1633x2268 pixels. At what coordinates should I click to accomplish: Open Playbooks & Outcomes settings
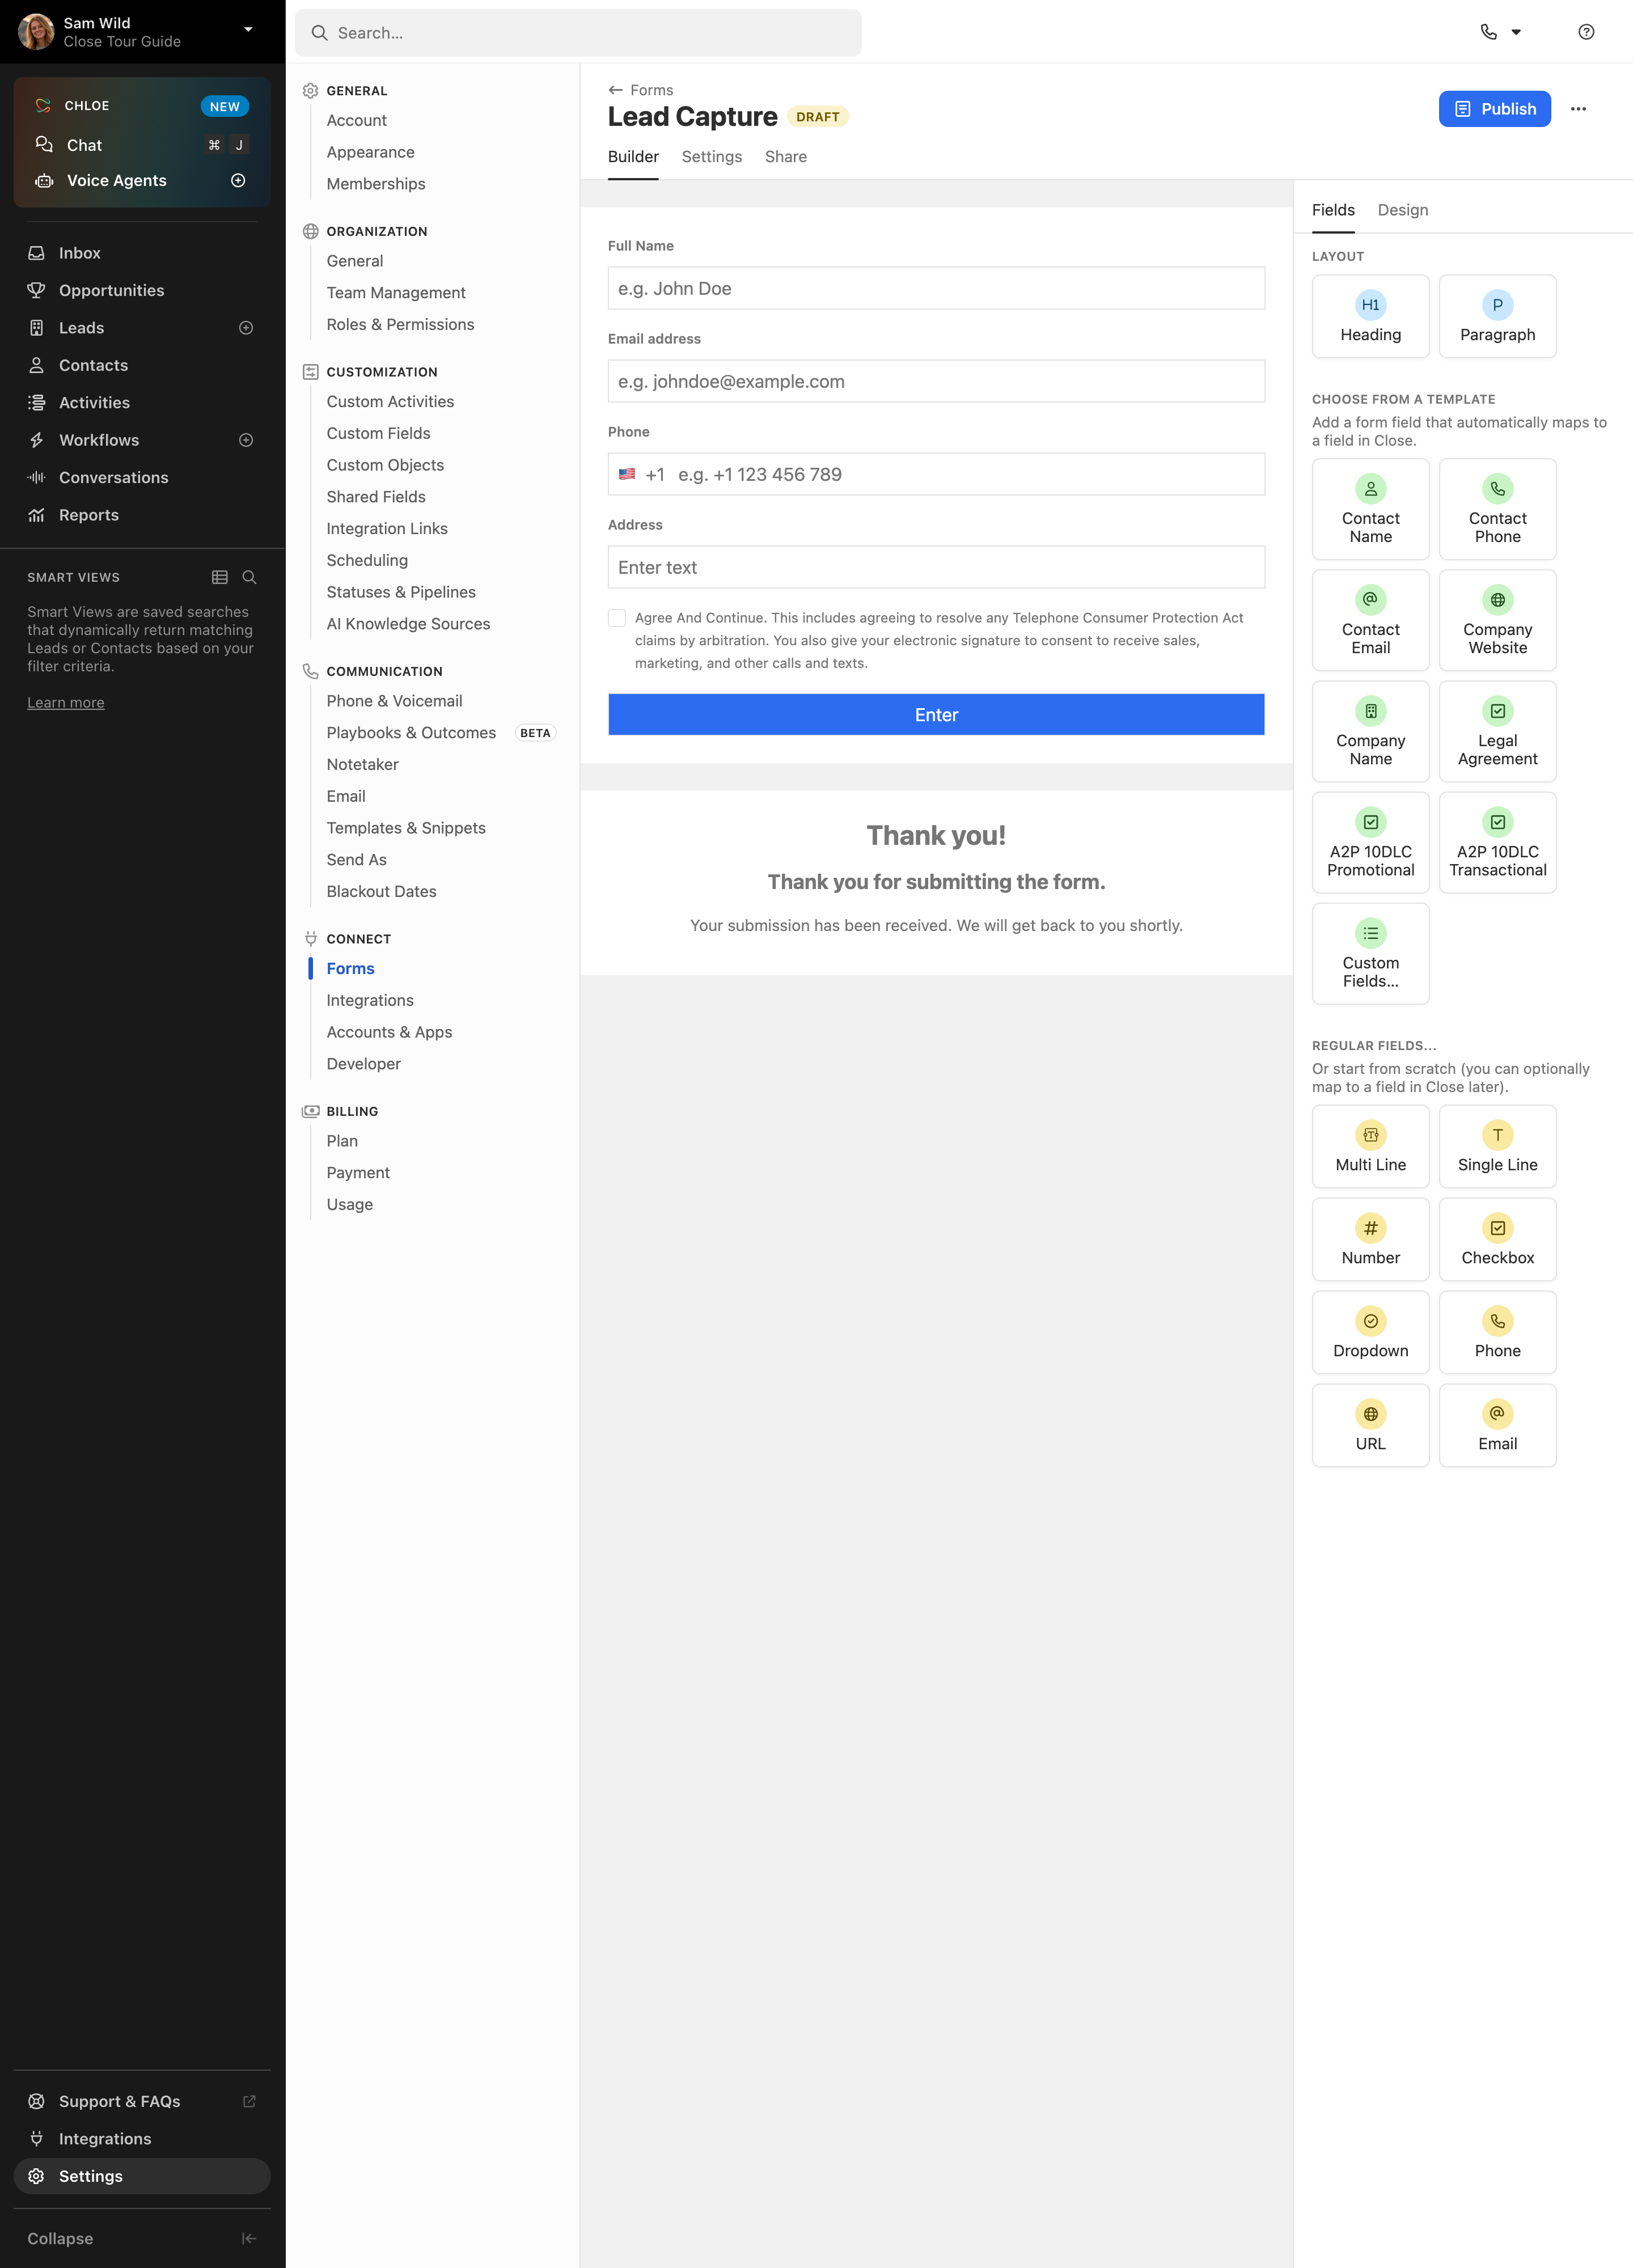[411, 733]
